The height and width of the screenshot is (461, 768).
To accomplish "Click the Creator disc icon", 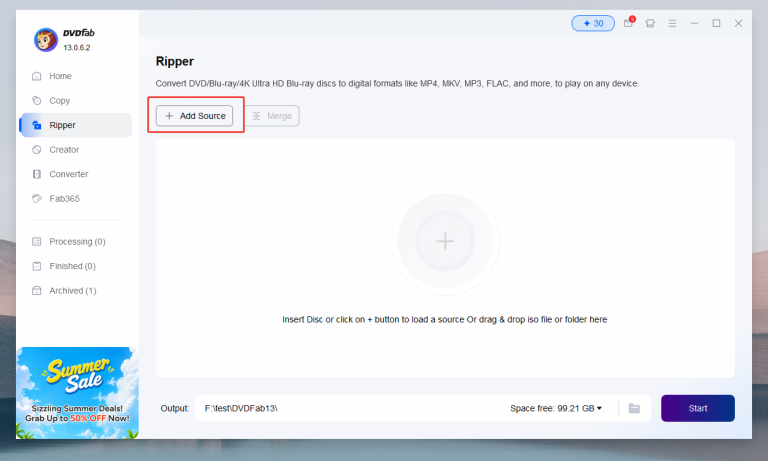I will [x=37, y=149].
